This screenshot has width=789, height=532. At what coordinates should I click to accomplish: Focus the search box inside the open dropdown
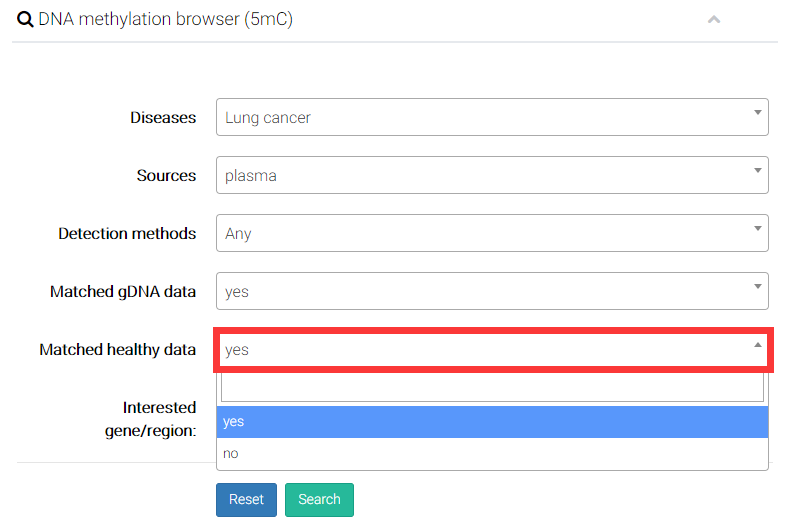pos(491,387)
